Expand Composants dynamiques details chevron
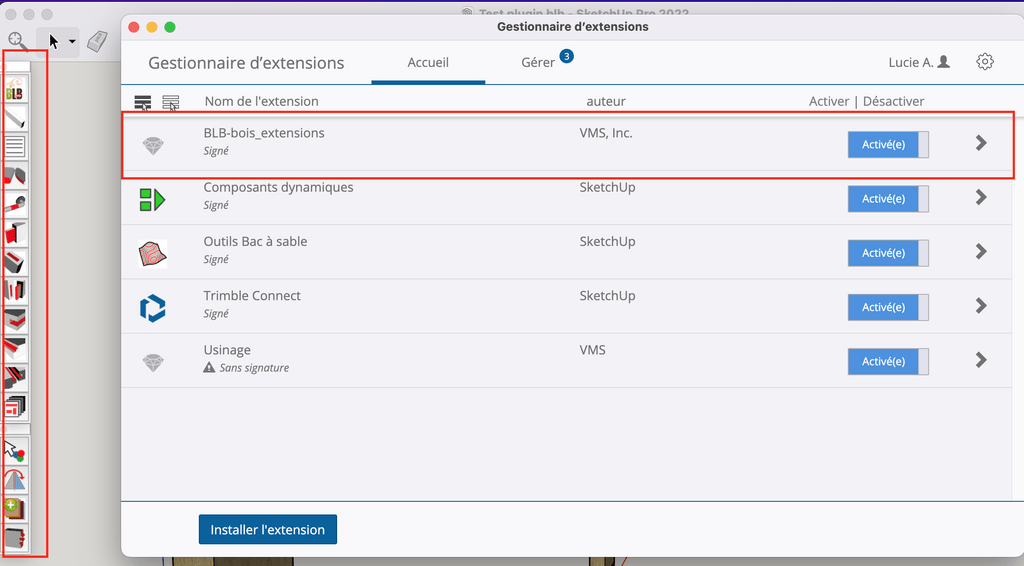Image resolution: width=1024 pixels, height=566 pixels. pyautogui.click(x=981, y=197)
